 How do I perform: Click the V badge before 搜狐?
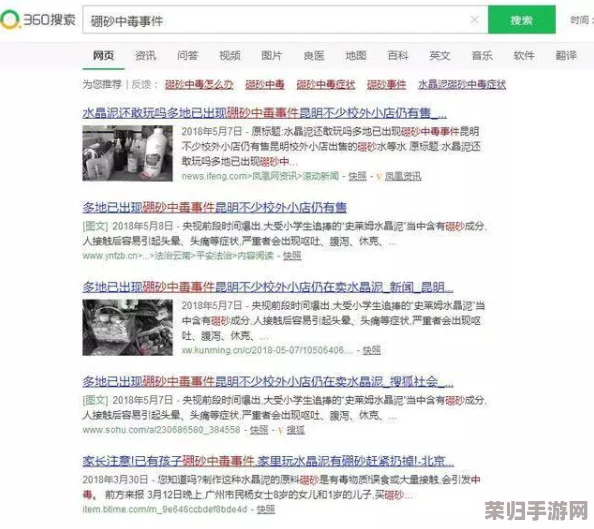(x=281, y=430)
